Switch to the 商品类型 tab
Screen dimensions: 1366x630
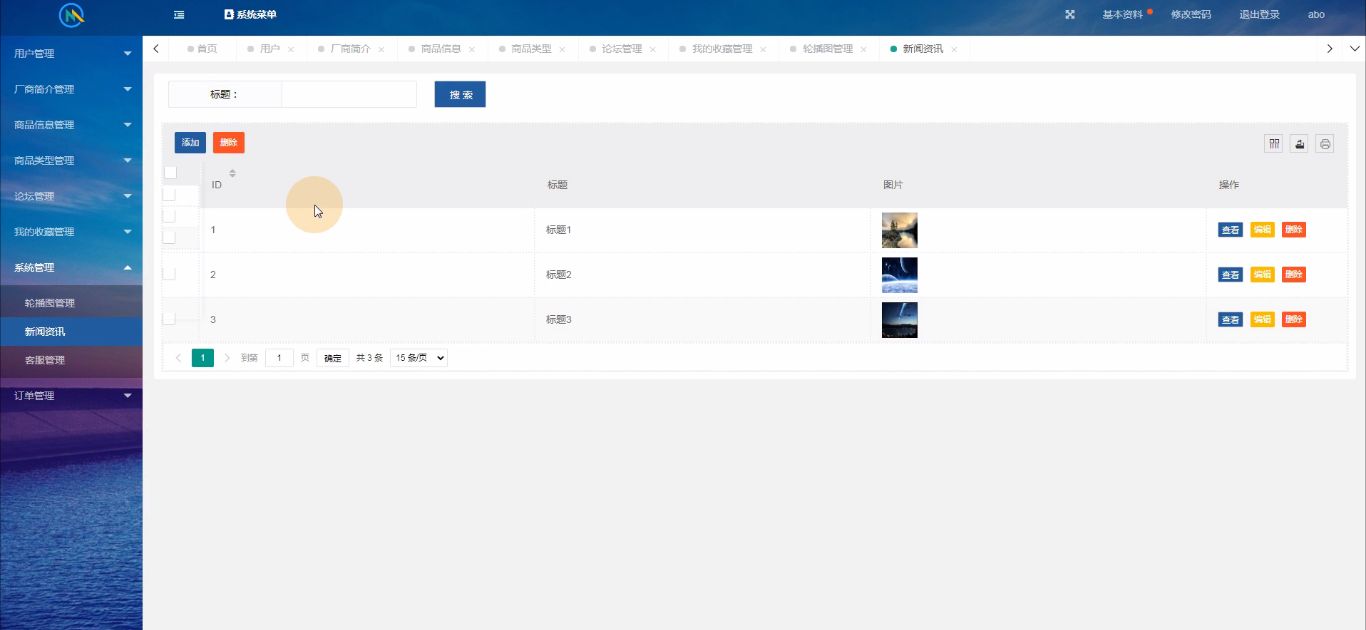(531, 49)
